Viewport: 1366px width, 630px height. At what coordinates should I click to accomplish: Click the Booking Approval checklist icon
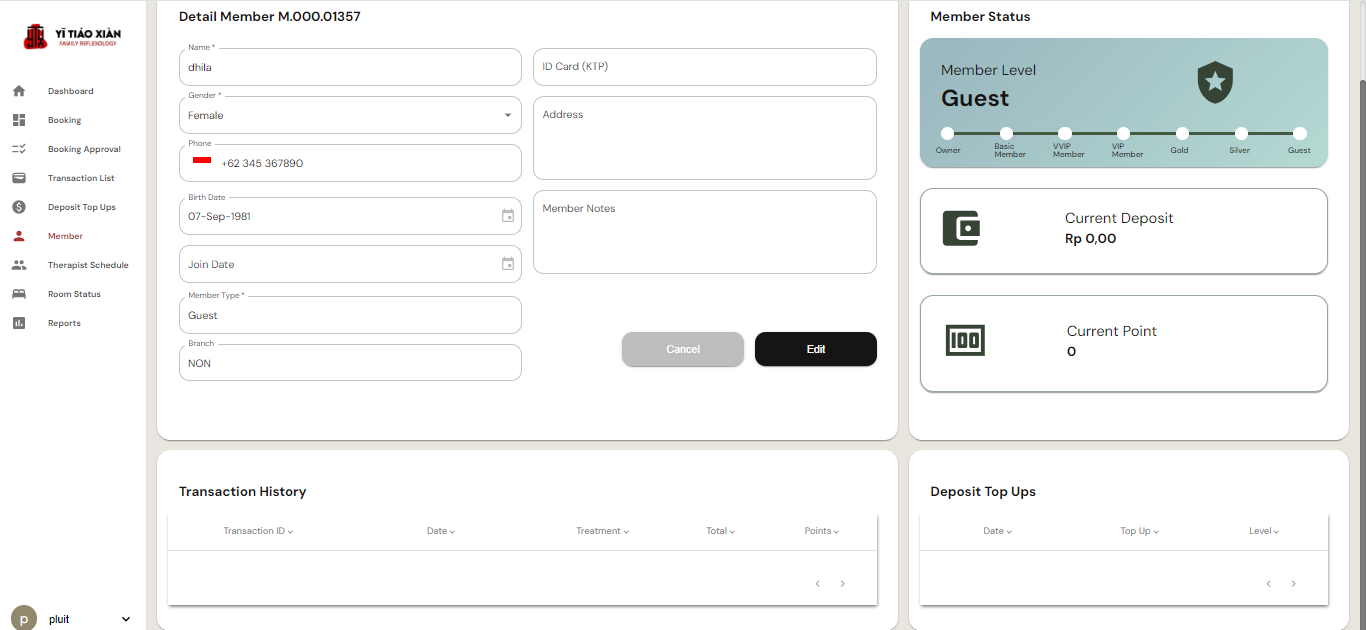[x=19, y=149]
